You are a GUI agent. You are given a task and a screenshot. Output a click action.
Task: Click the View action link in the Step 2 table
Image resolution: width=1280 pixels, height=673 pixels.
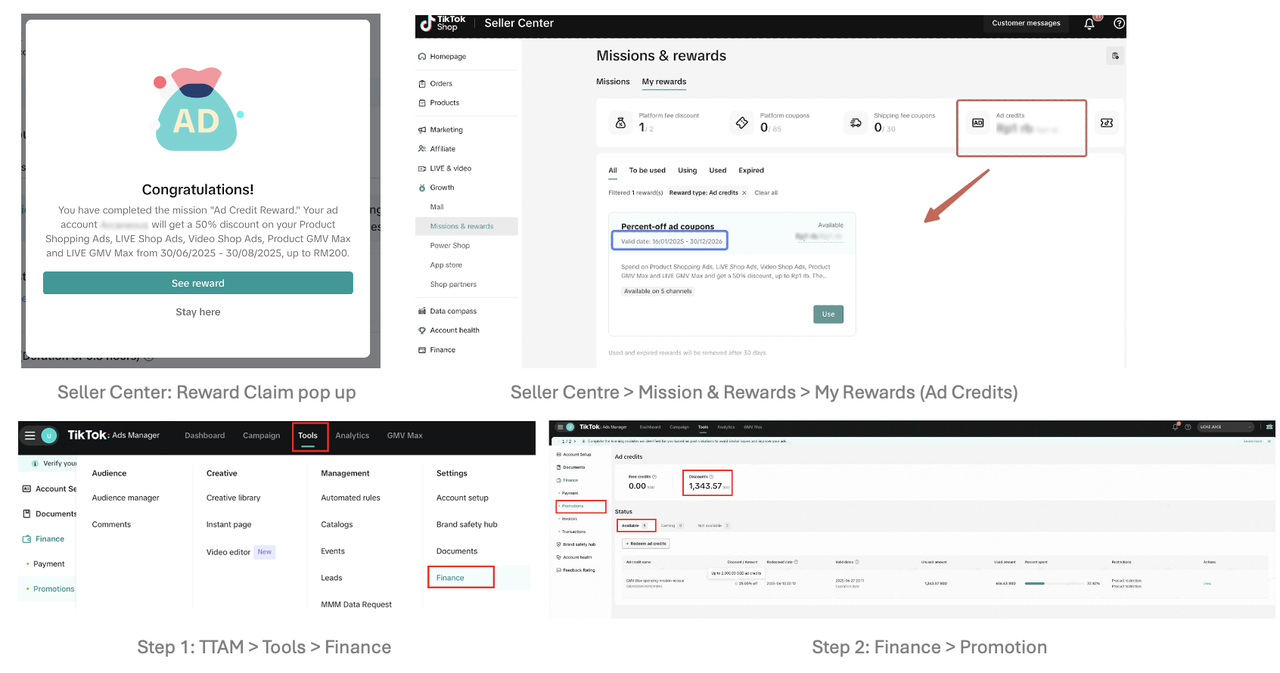coord(1207,583)
